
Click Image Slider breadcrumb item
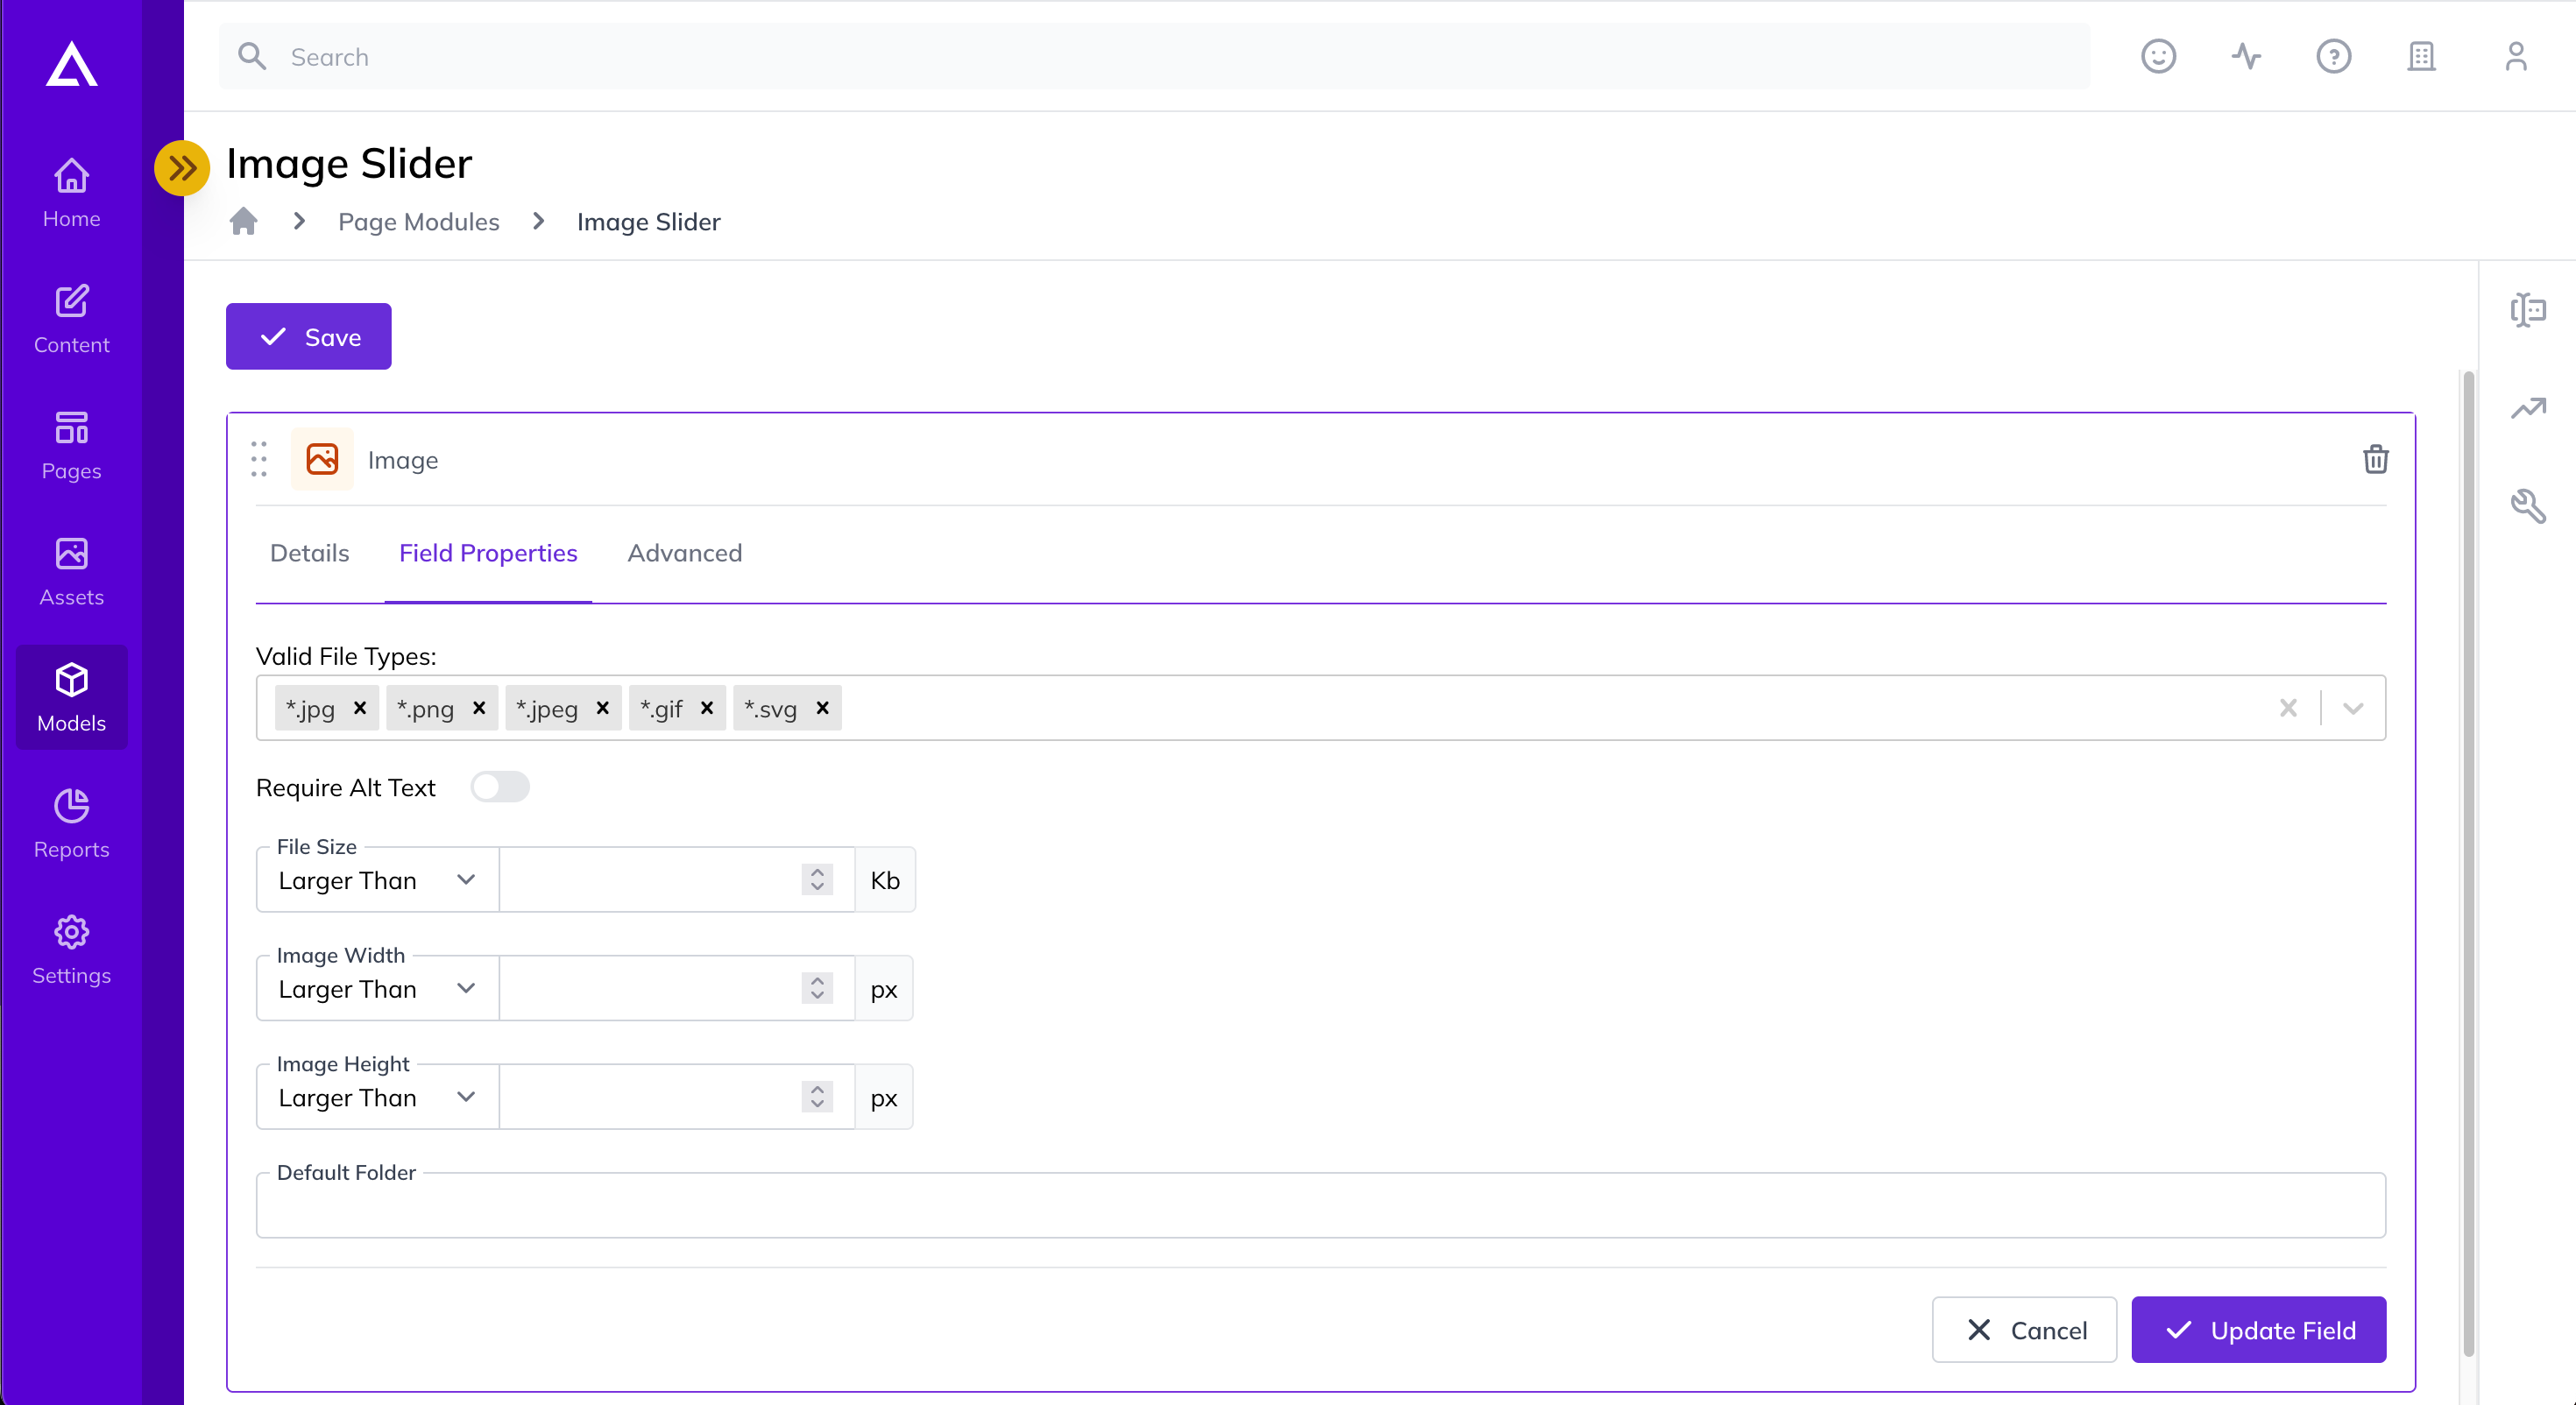[x=648, y=221]
